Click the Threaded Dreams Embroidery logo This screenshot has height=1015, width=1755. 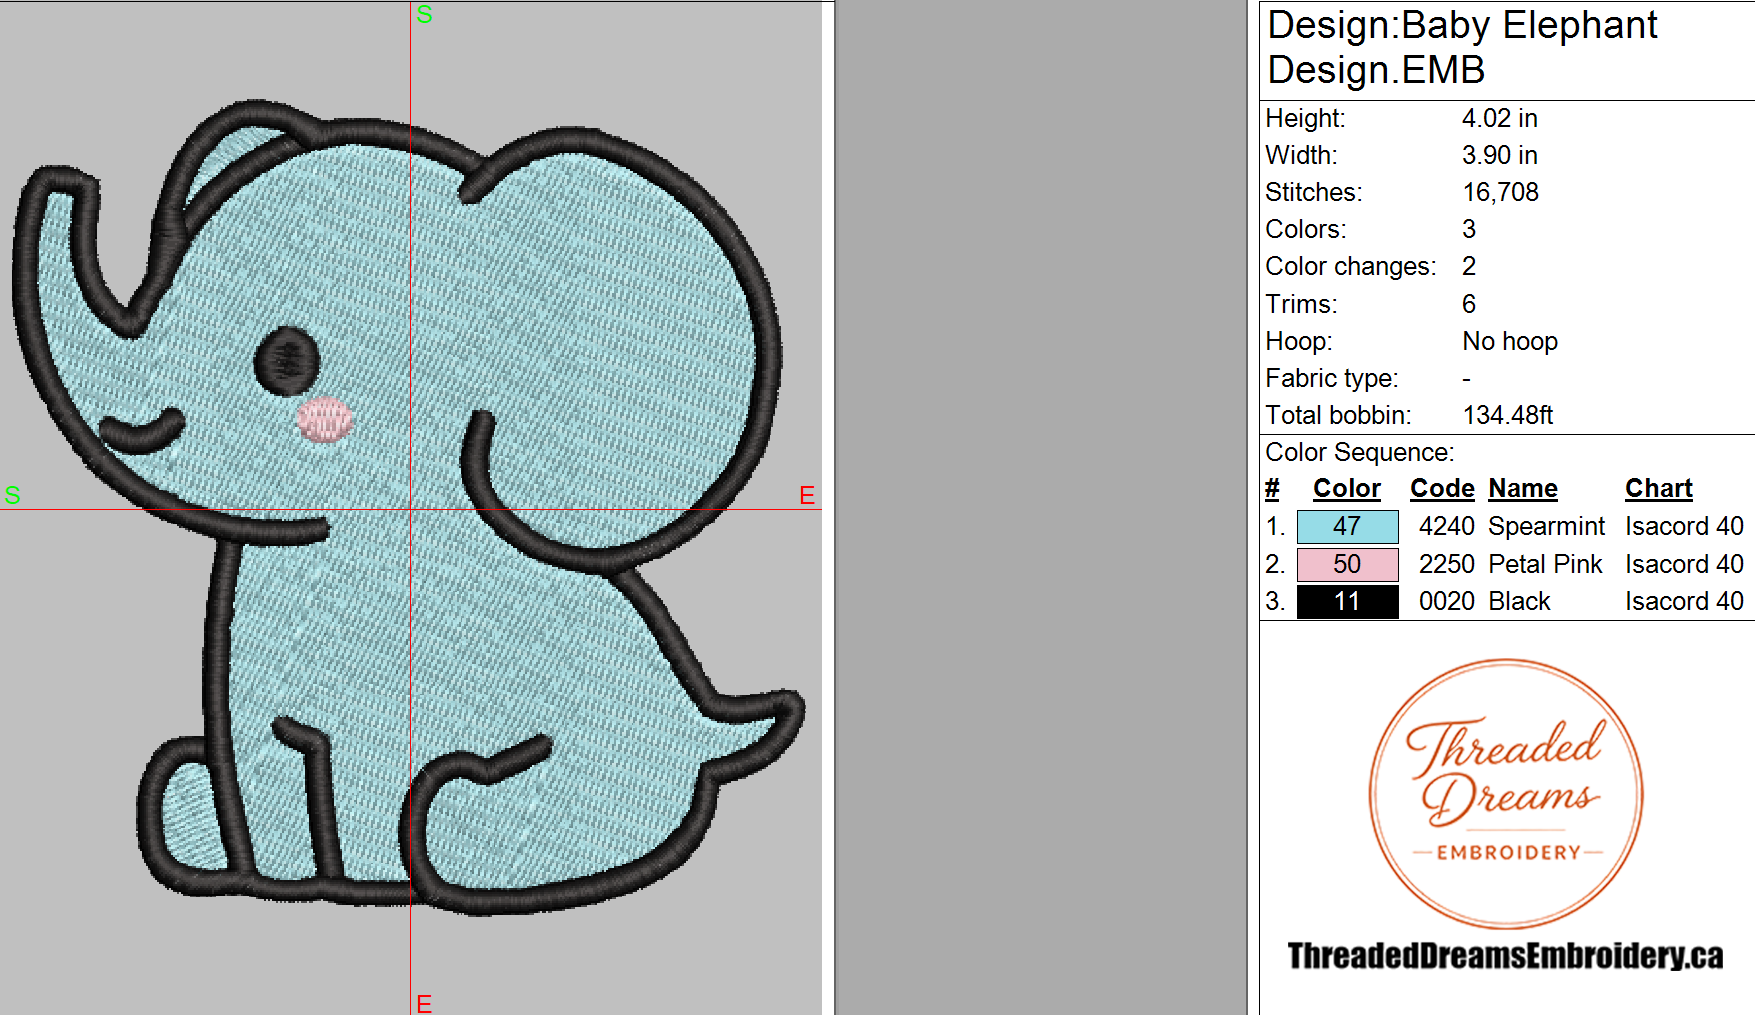1505,793
